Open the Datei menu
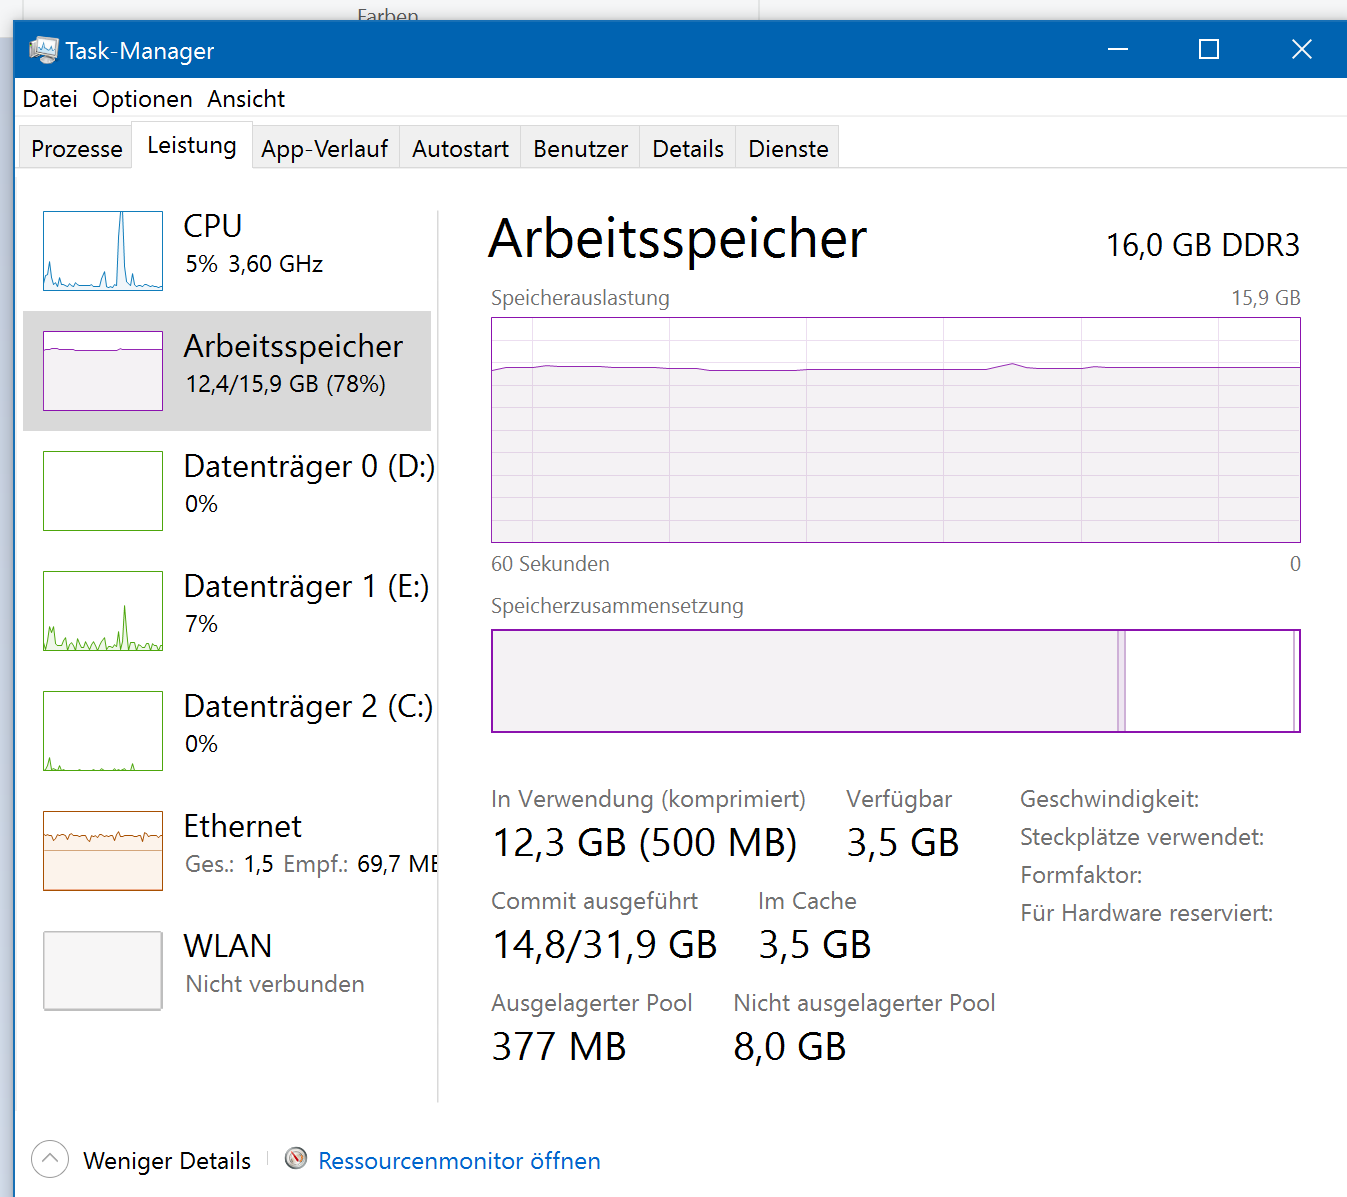The image size is (1347, 1197). [x=50, y=99]
